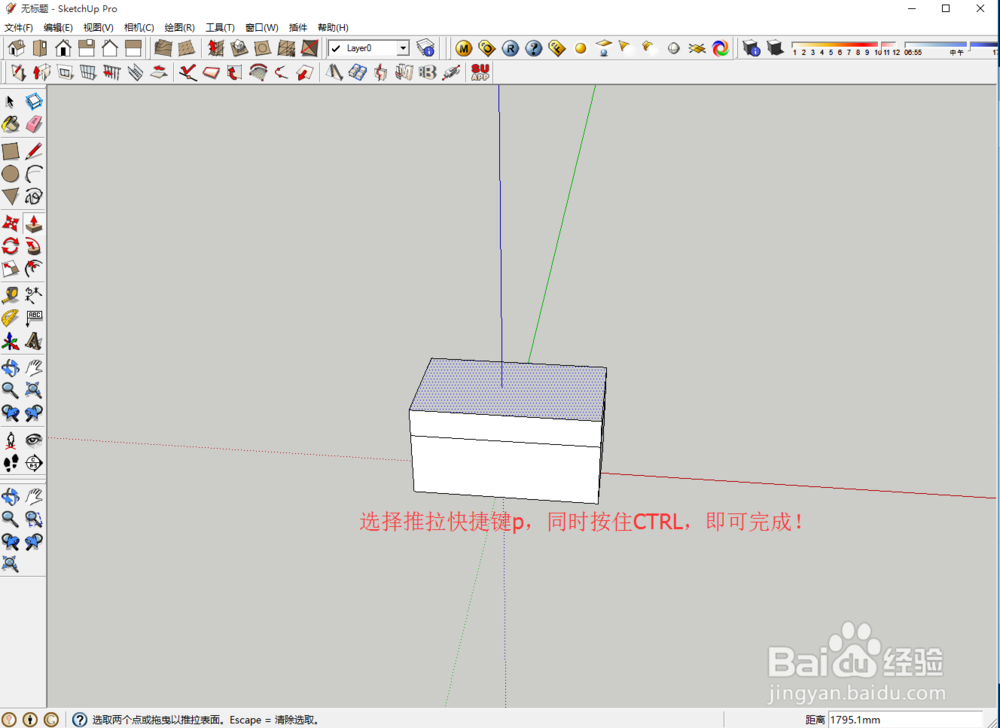Screen dimensions: 1000x728
Task: Open the SU APP plugin
Action: pos(480,72)
